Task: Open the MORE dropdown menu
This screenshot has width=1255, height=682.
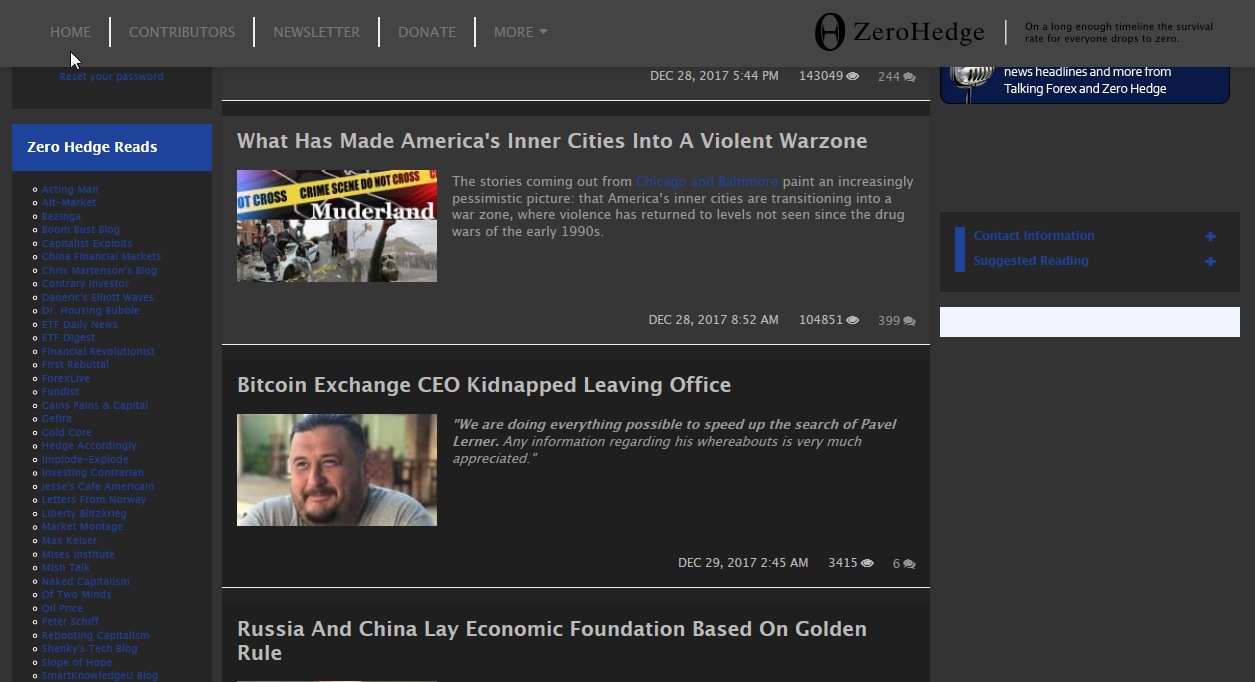Action: pos(519,31)
